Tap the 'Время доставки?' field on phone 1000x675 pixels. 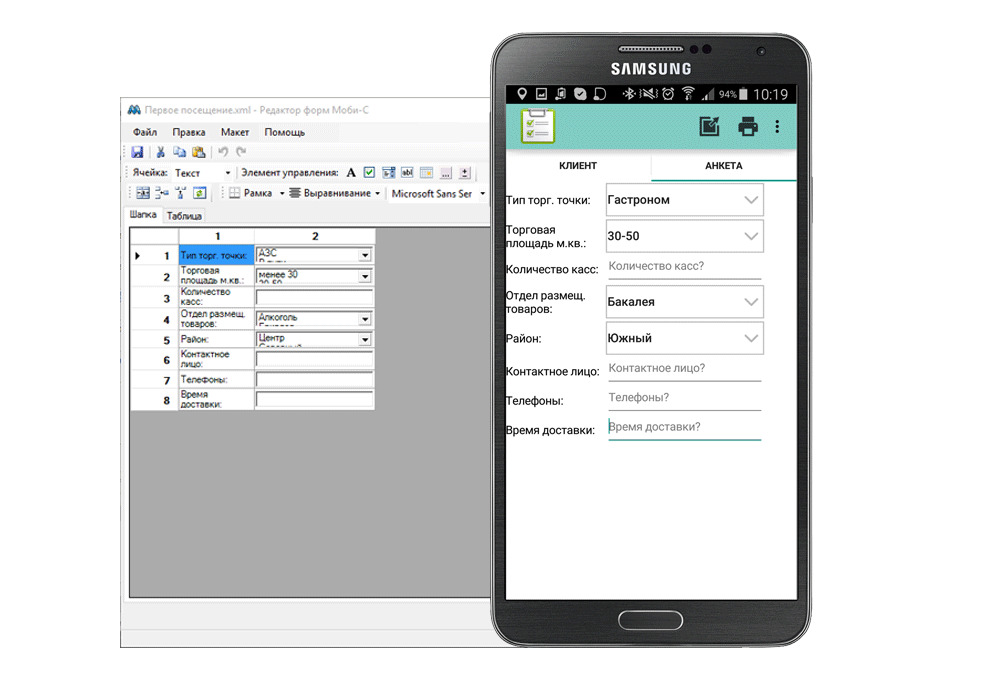coord(684,427)
